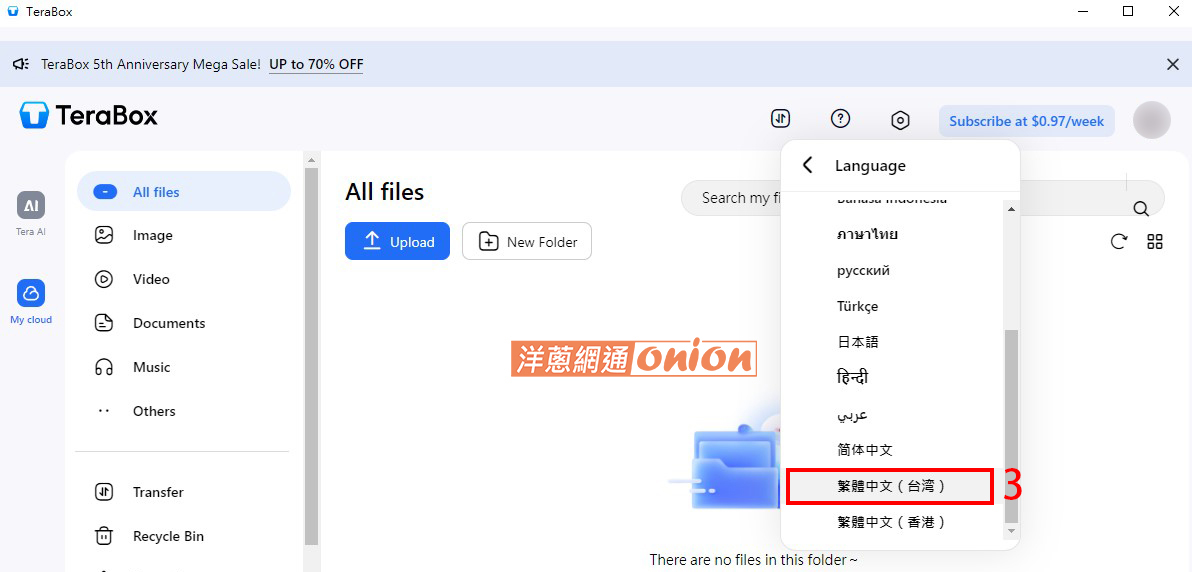Click the Search my files field
The width and height of the screenshot is (1192, 572).
click(x=731, y=198)
